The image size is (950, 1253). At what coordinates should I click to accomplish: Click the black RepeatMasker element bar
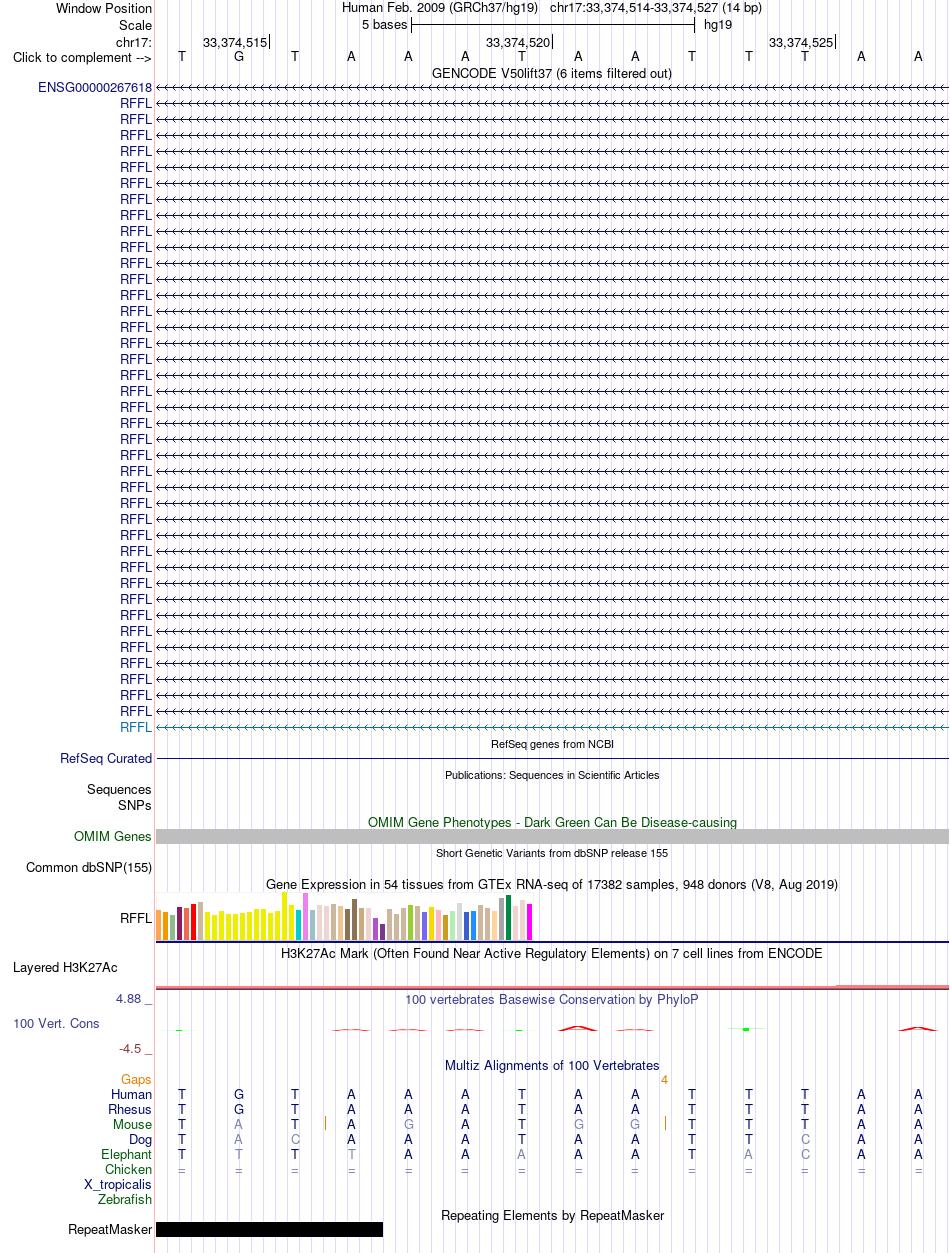click(270, 1230)
